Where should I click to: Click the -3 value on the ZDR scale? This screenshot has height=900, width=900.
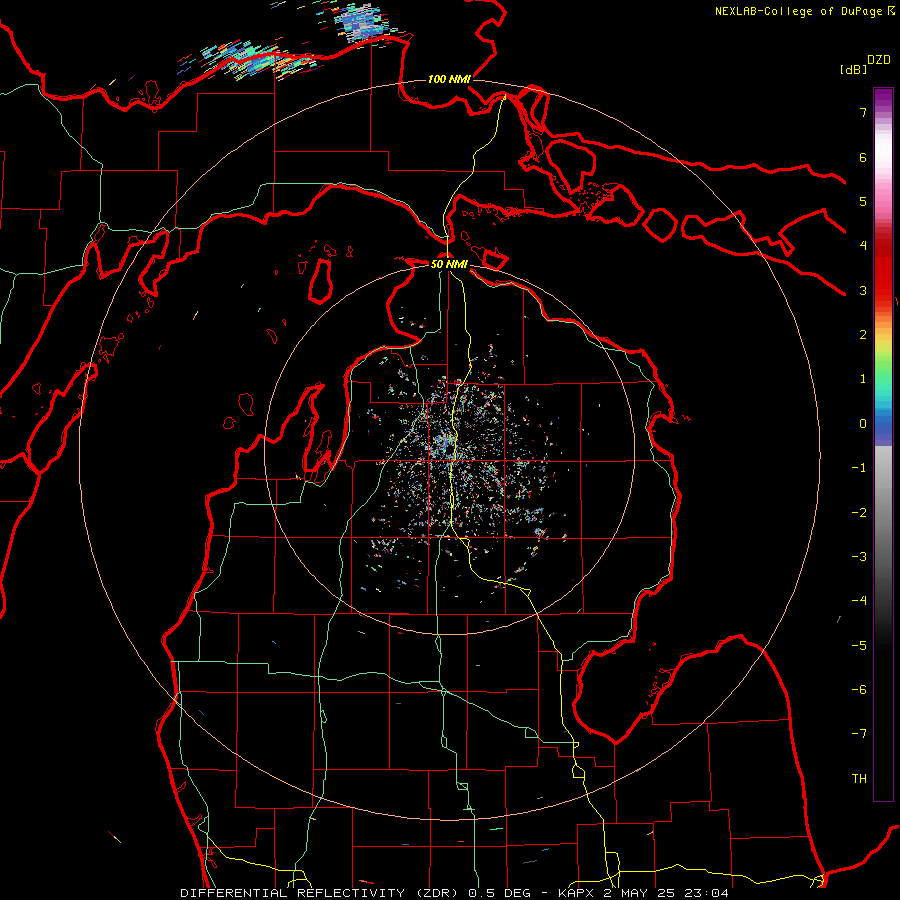click(x=859, y=557)
